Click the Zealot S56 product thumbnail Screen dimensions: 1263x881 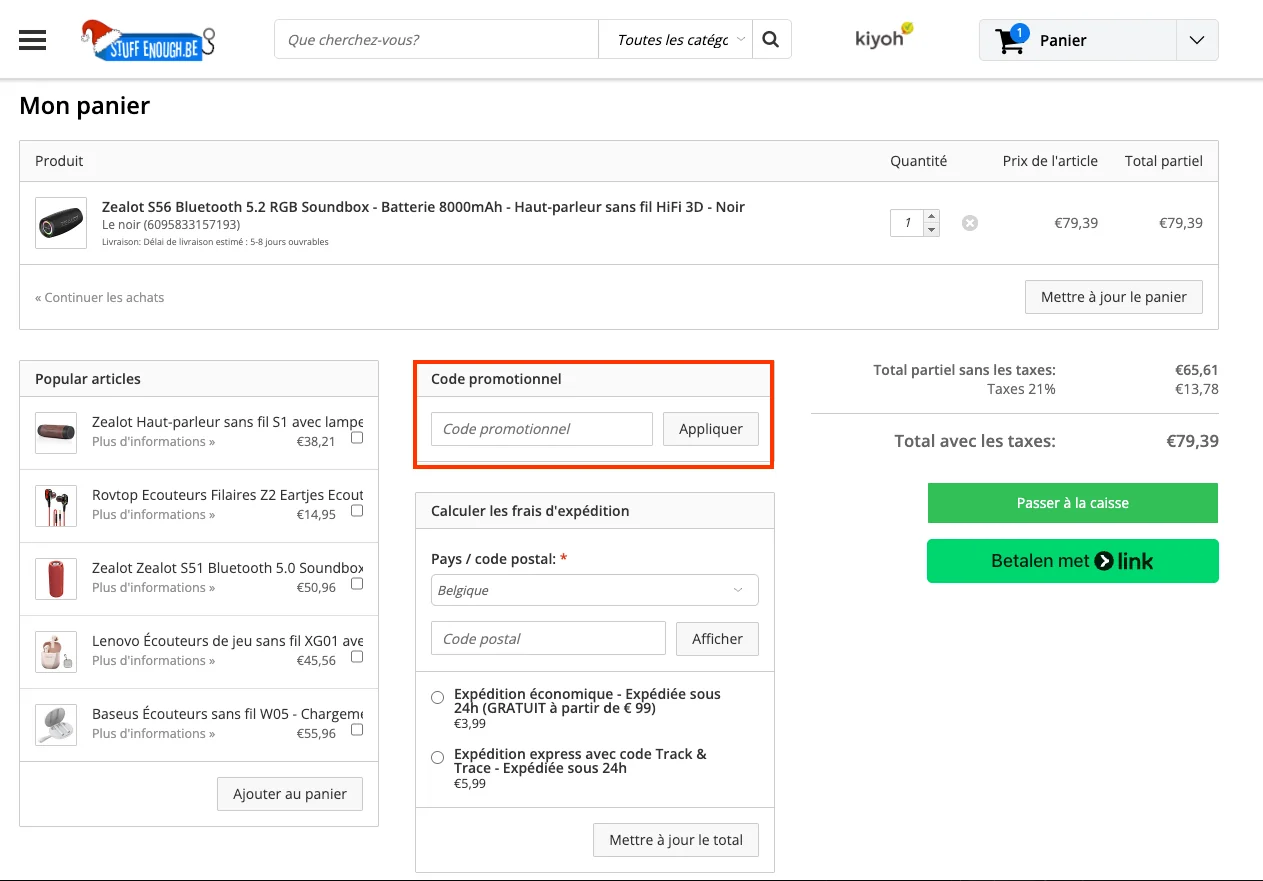coord(61,222)
